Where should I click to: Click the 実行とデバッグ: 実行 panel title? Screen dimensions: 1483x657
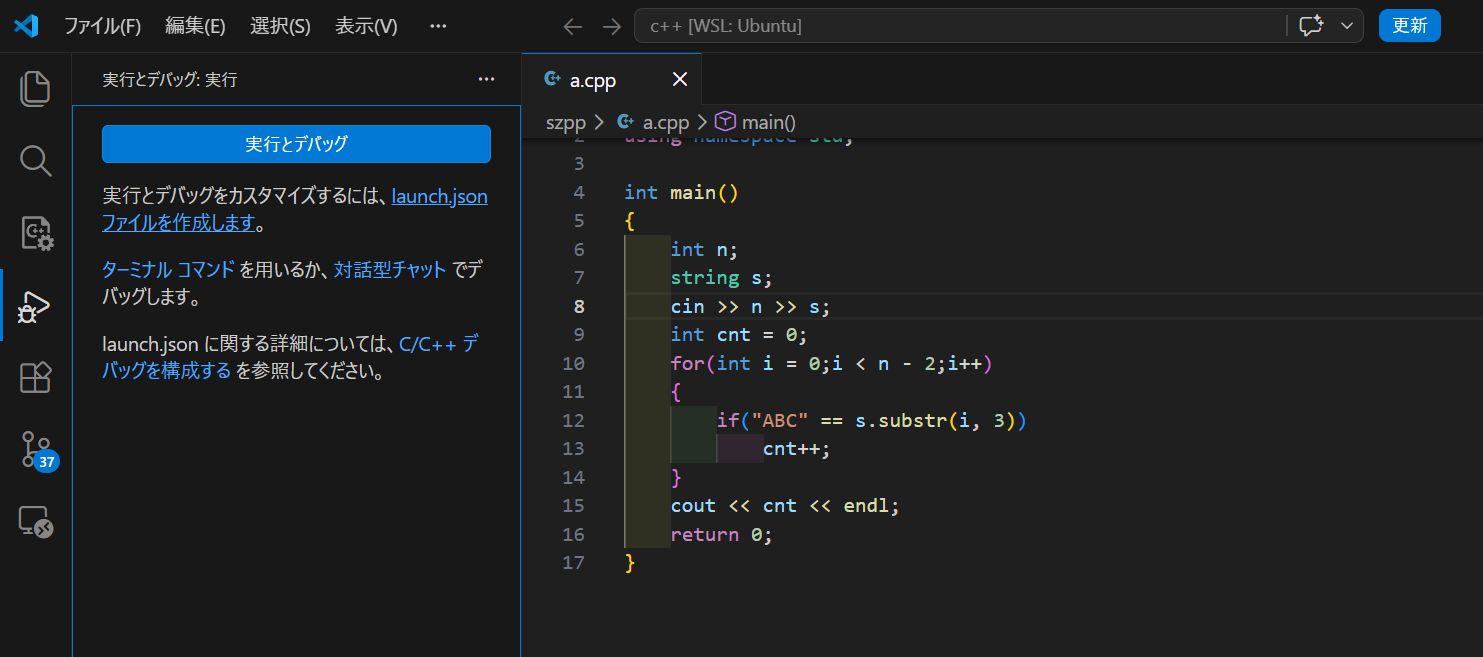tap(170, 80)
